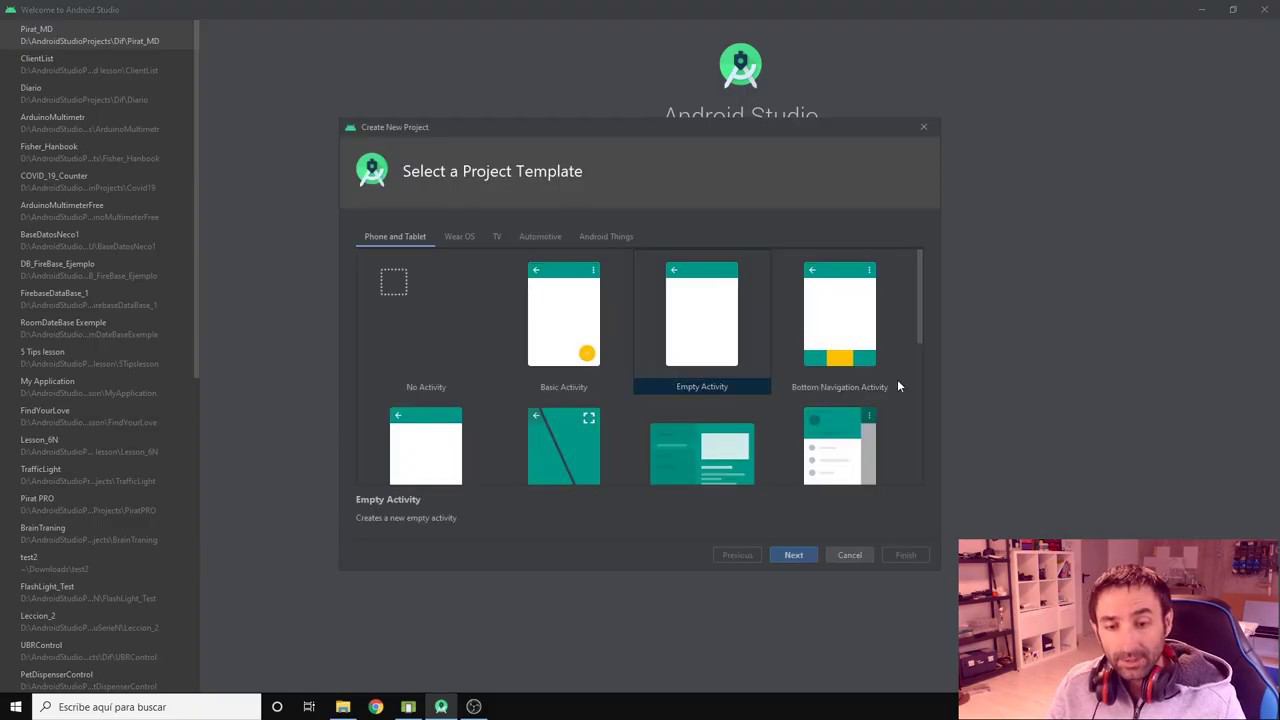Open the Windows Start menu
The image size is (1280, 720).
click(x=15, y=707)
